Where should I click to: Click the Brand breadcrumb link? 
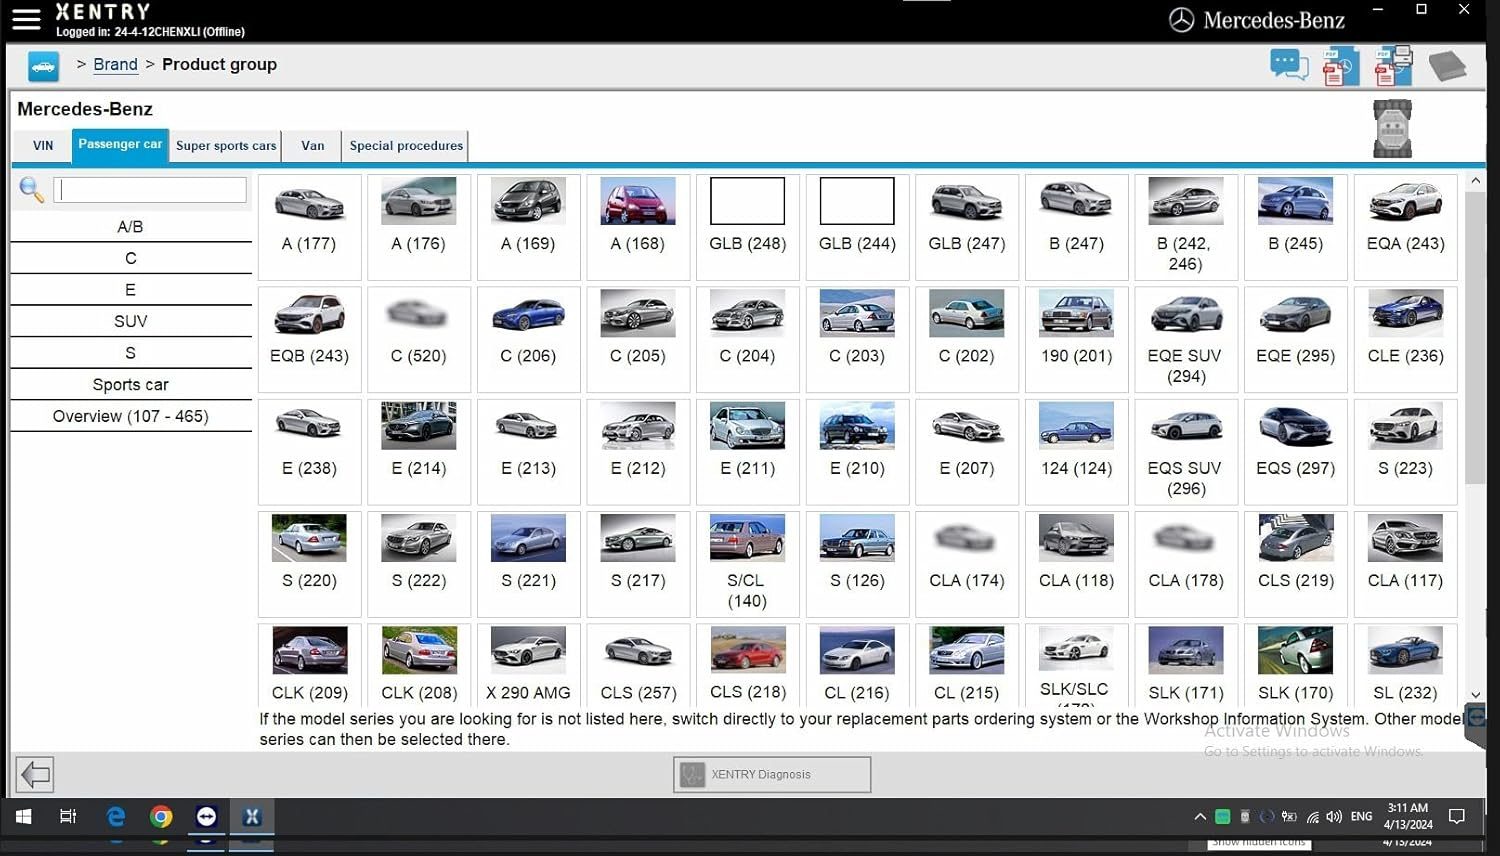(x=115, y=65)
